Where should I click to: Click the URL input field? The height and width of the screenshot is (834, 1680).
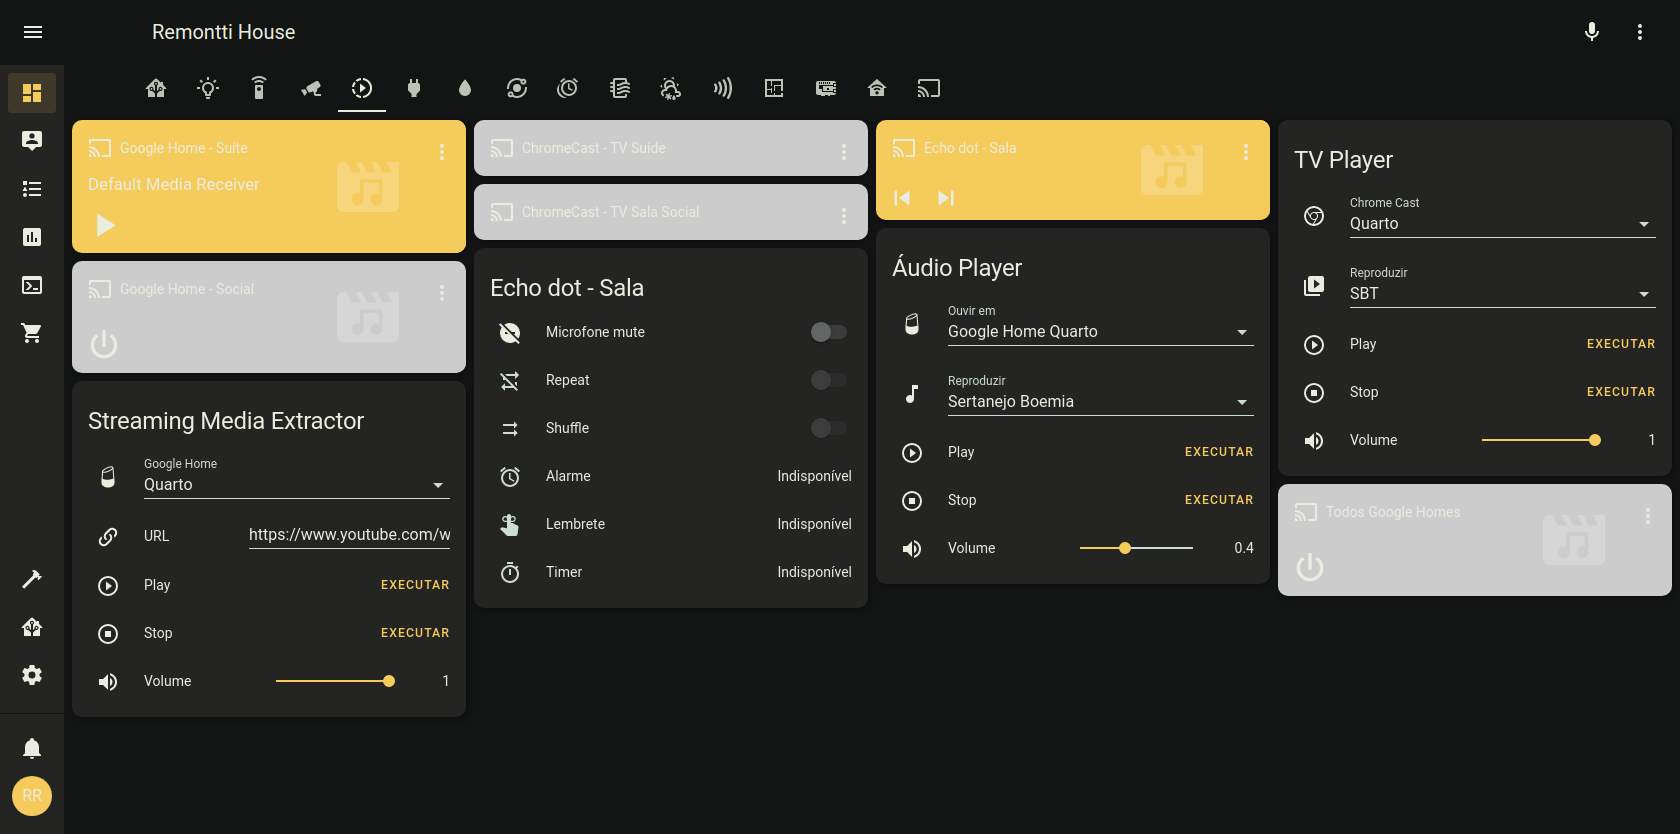pyautogui.click(x=349, y=535)
